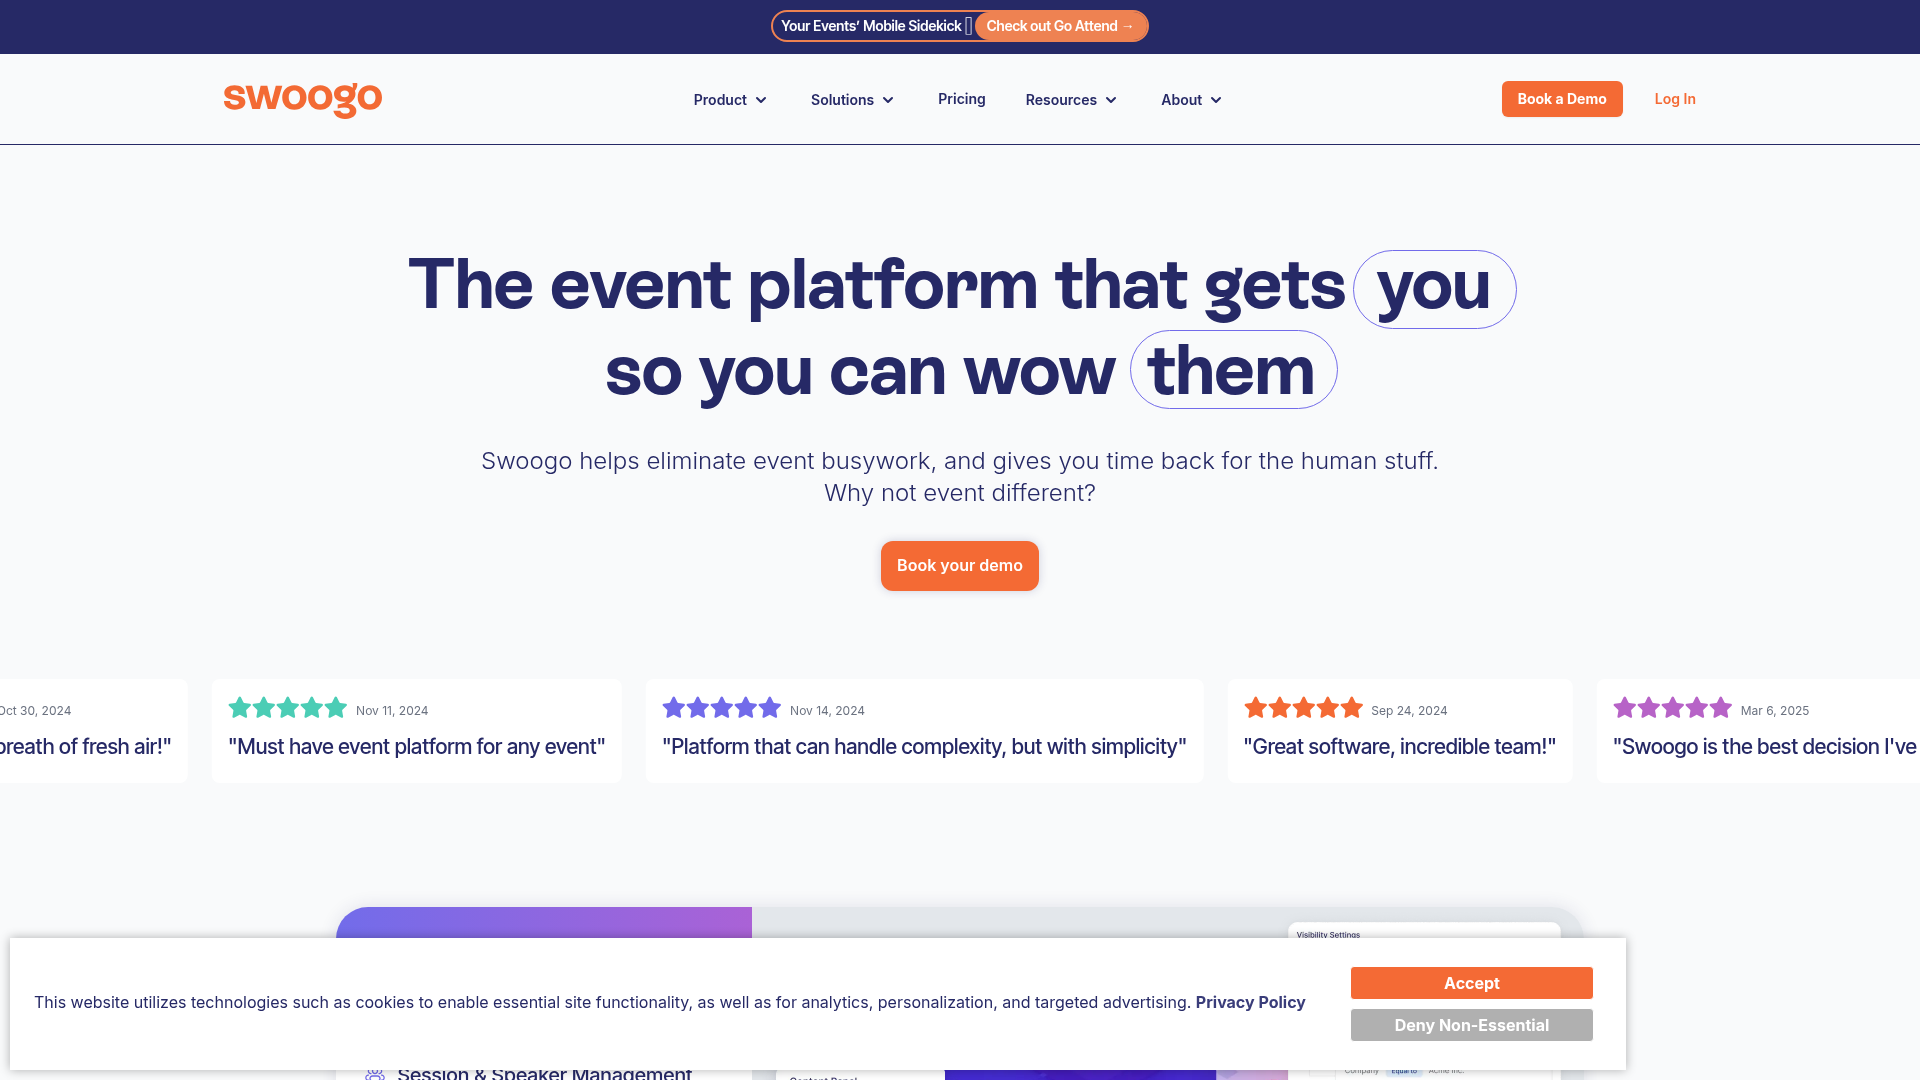
Task: Open the Resources dropdown
Action: (x=1070, y=99)
